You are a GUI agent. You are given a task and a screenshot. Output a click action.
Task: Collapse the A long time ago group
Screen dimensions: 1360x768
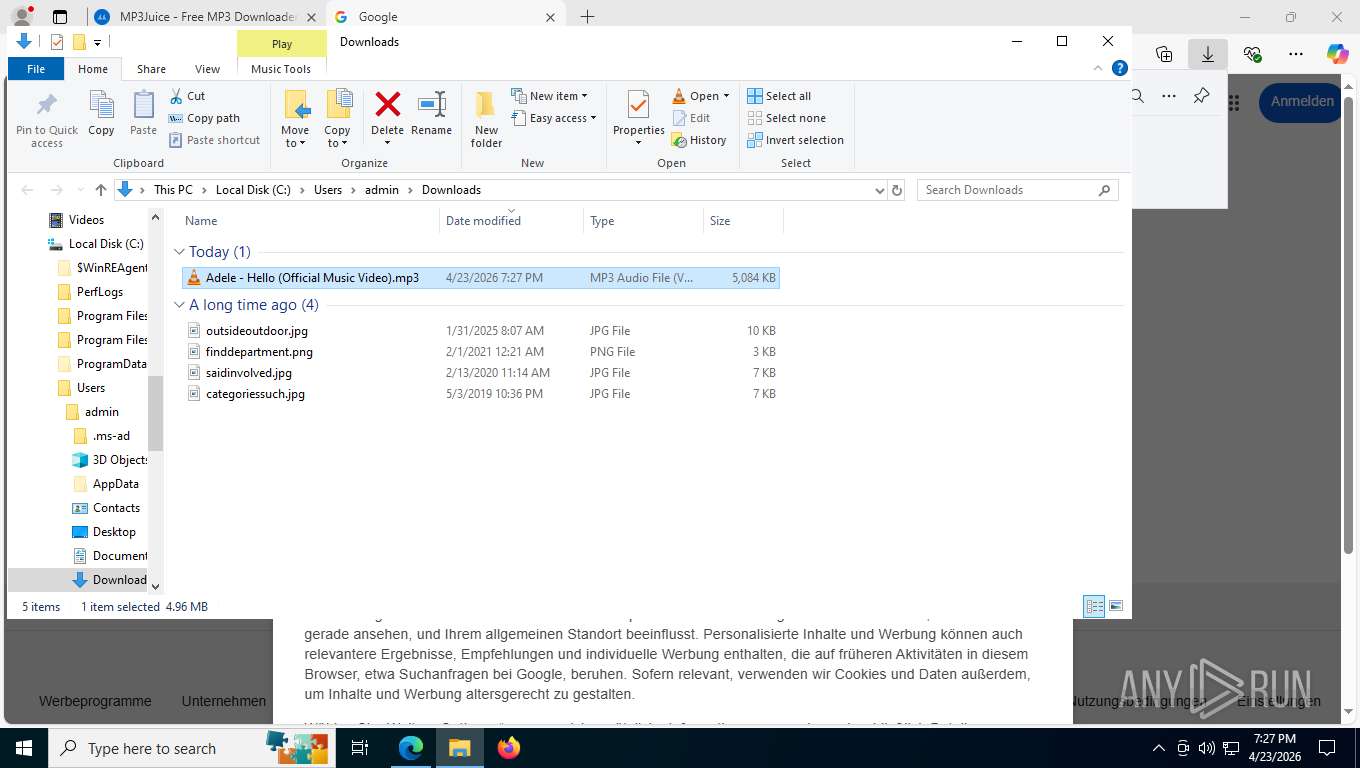click(x=180, y=305)
